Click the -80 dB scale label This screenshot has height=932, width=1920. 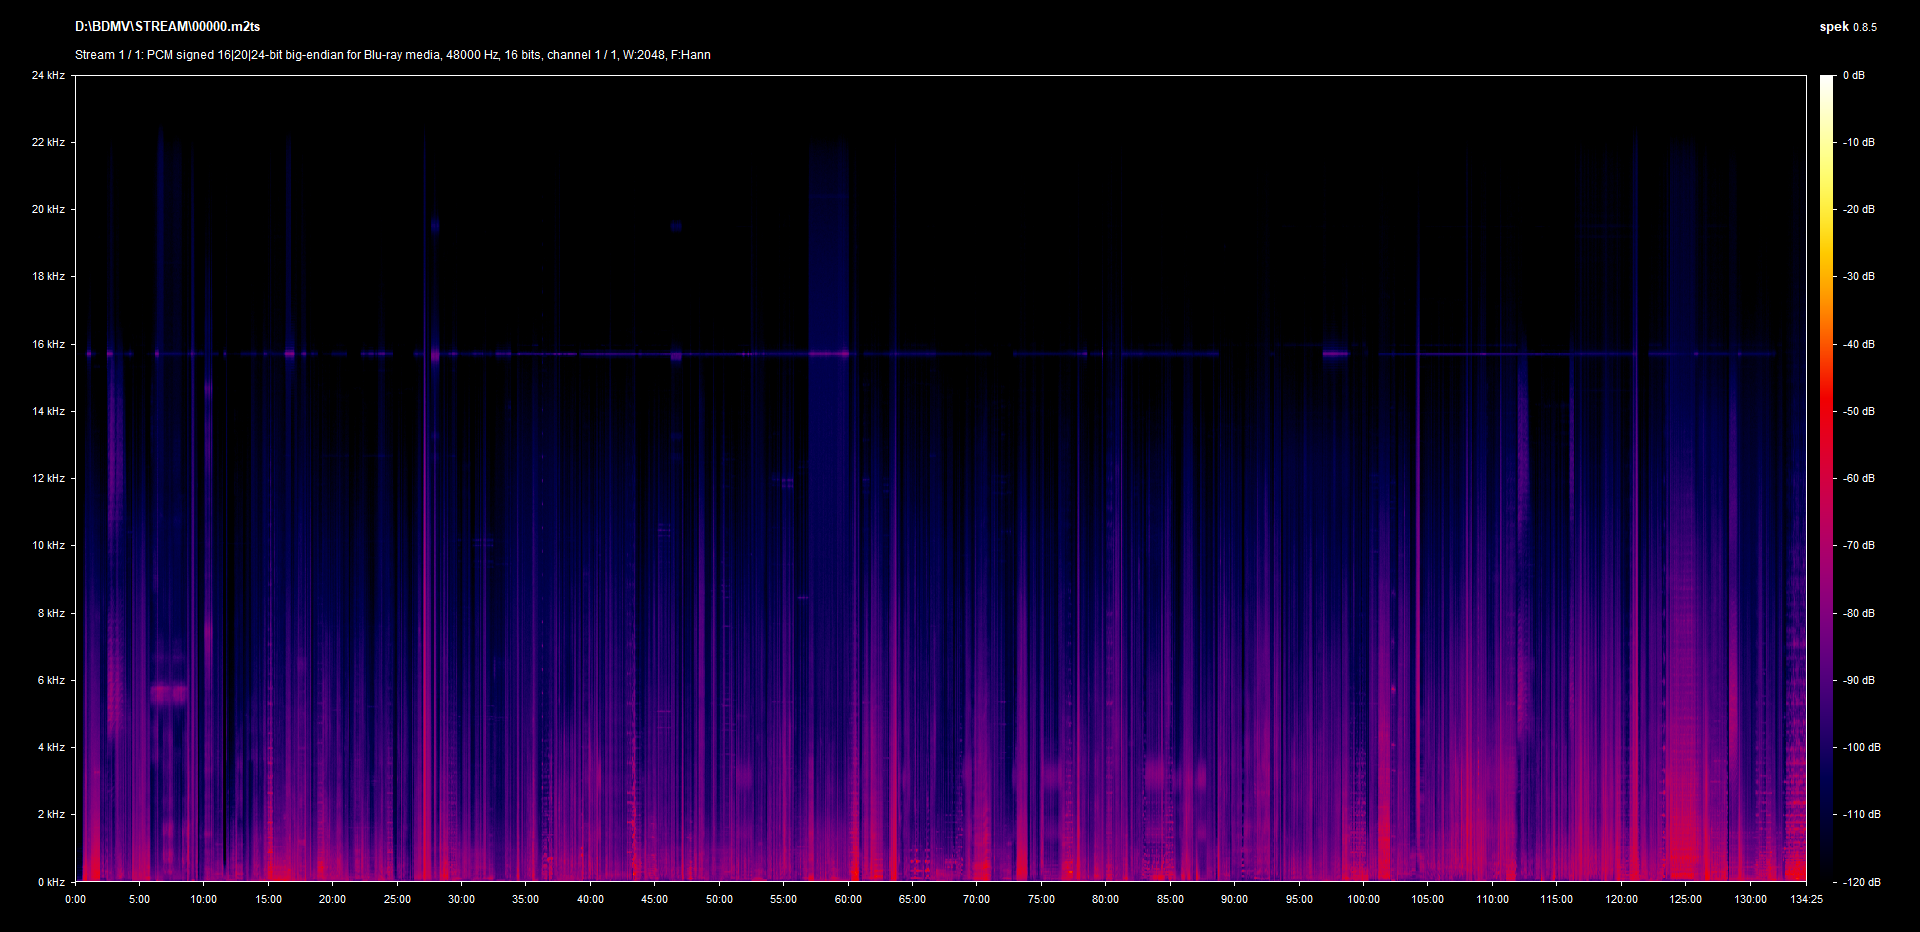1858,613
